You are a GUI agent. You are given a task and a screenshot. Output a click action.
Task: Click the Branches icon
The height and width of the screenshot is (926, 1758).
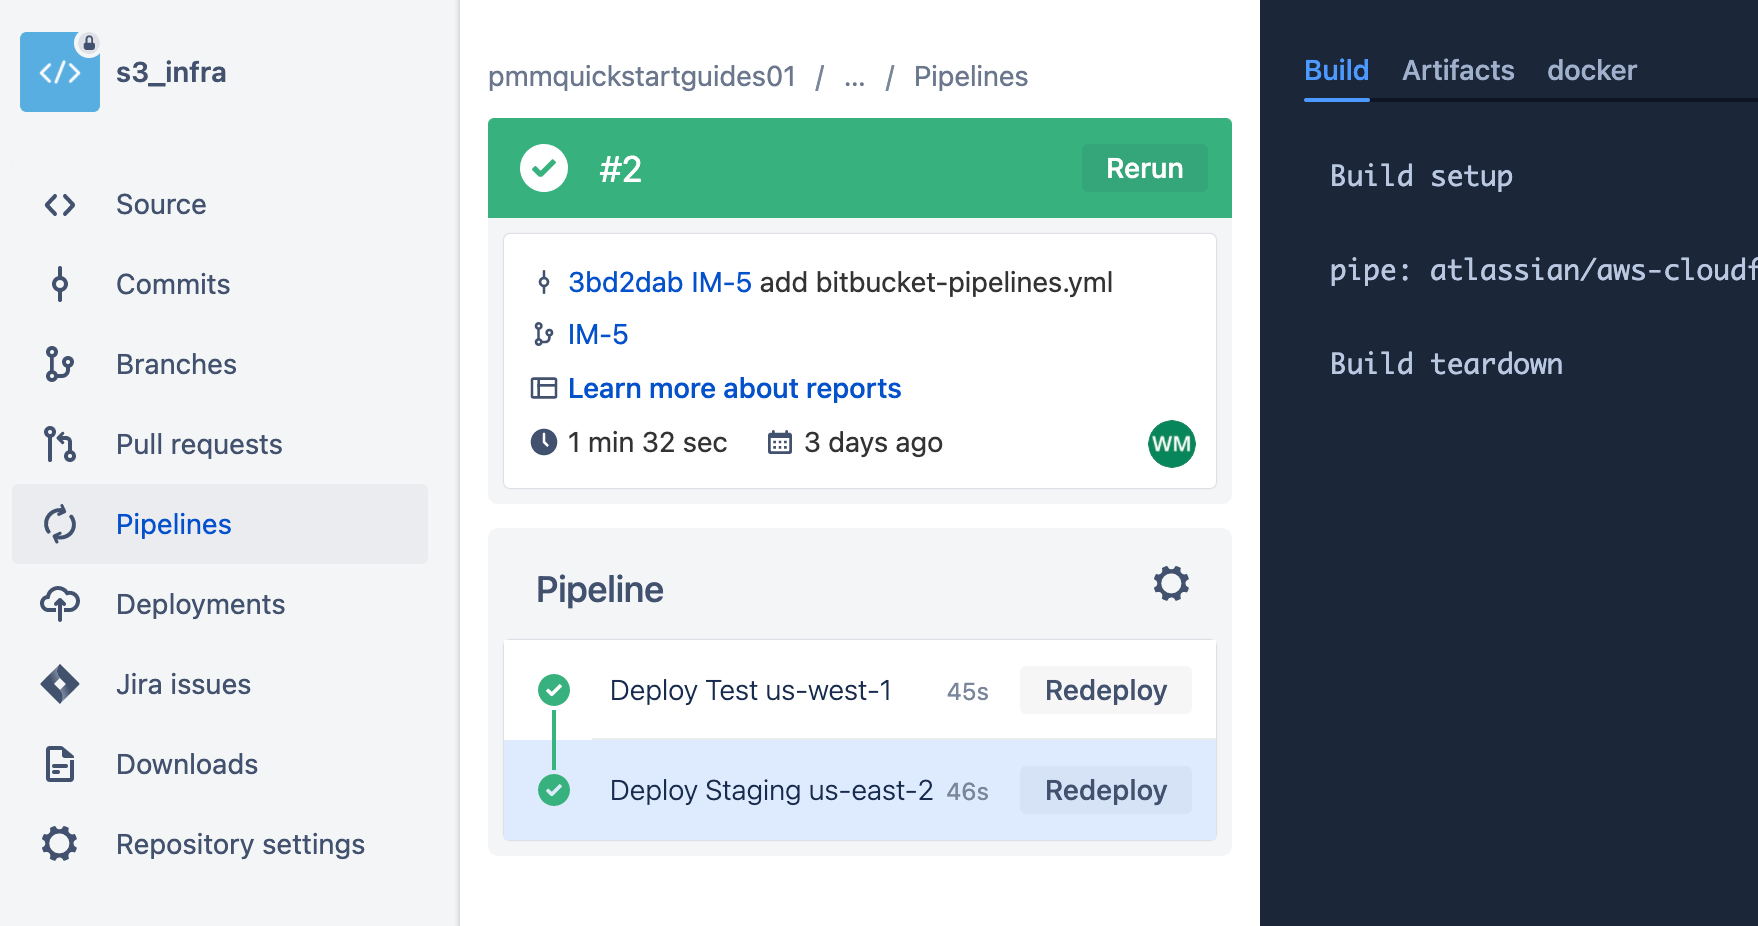tap(60, 364)
